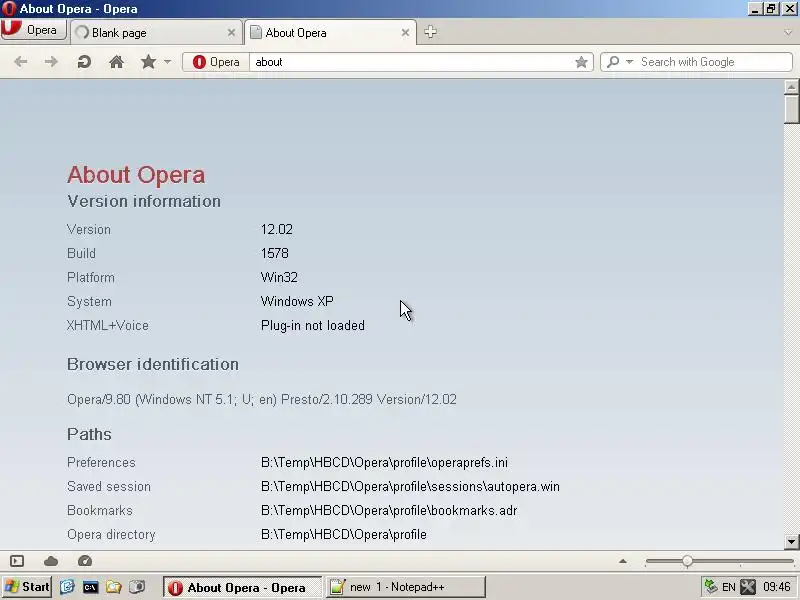Screen dimensions: 800x600
Task: Select the Windows XP system value
Action: 297,302
